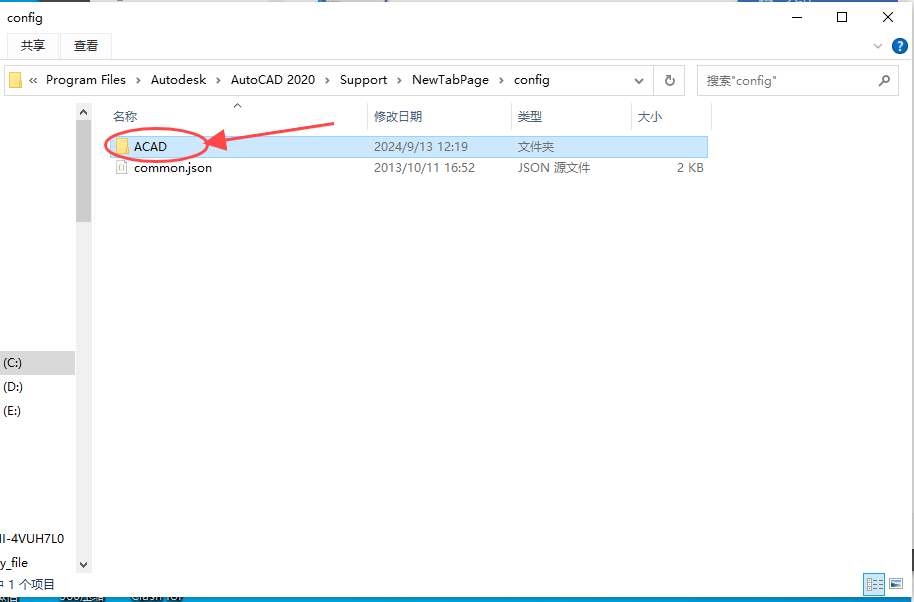Viewport: 914px width, 602px height.
Task: Go to Program Files breadcrumb
Action: [x=86, y=80]
